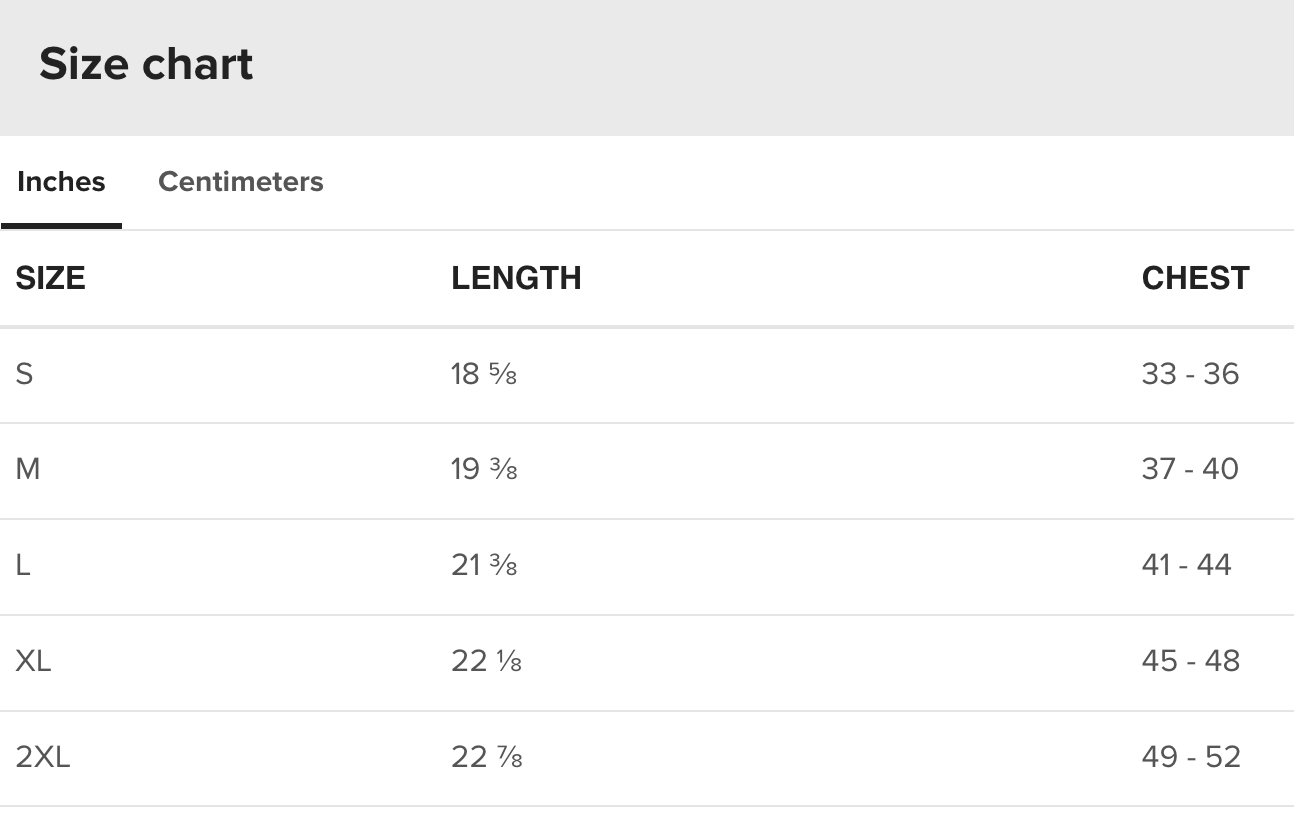Click the LENGTH column header
This screenshot has width=1294, height=834.
click(516, 278)
